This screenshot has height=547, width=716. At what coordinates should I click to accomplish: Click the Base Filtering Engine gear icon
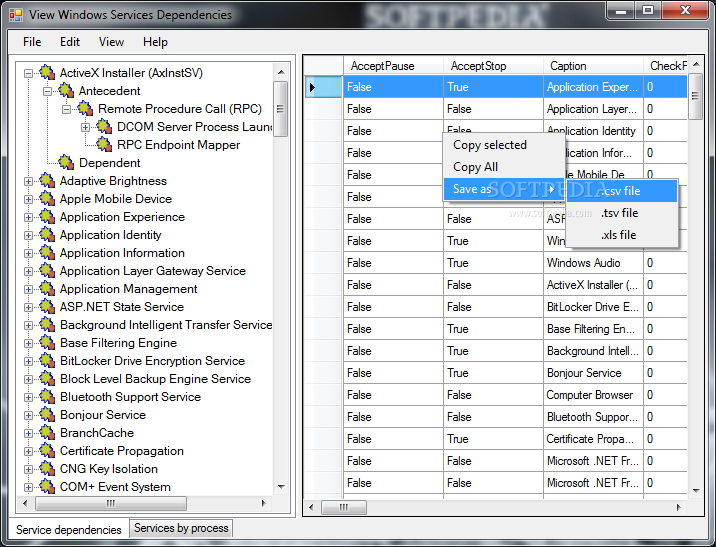point(47,343)
